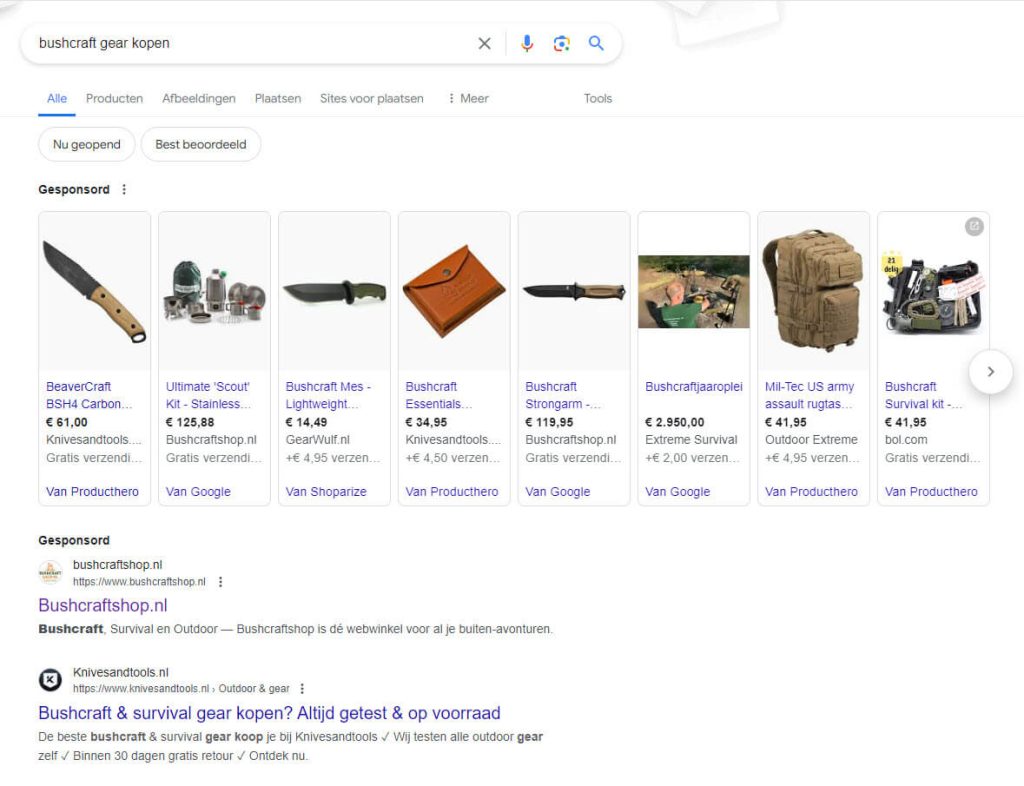Click the bushcraftshop.nl site favicon
This screenshot has width=1024, height=786.
click(50, 573)
